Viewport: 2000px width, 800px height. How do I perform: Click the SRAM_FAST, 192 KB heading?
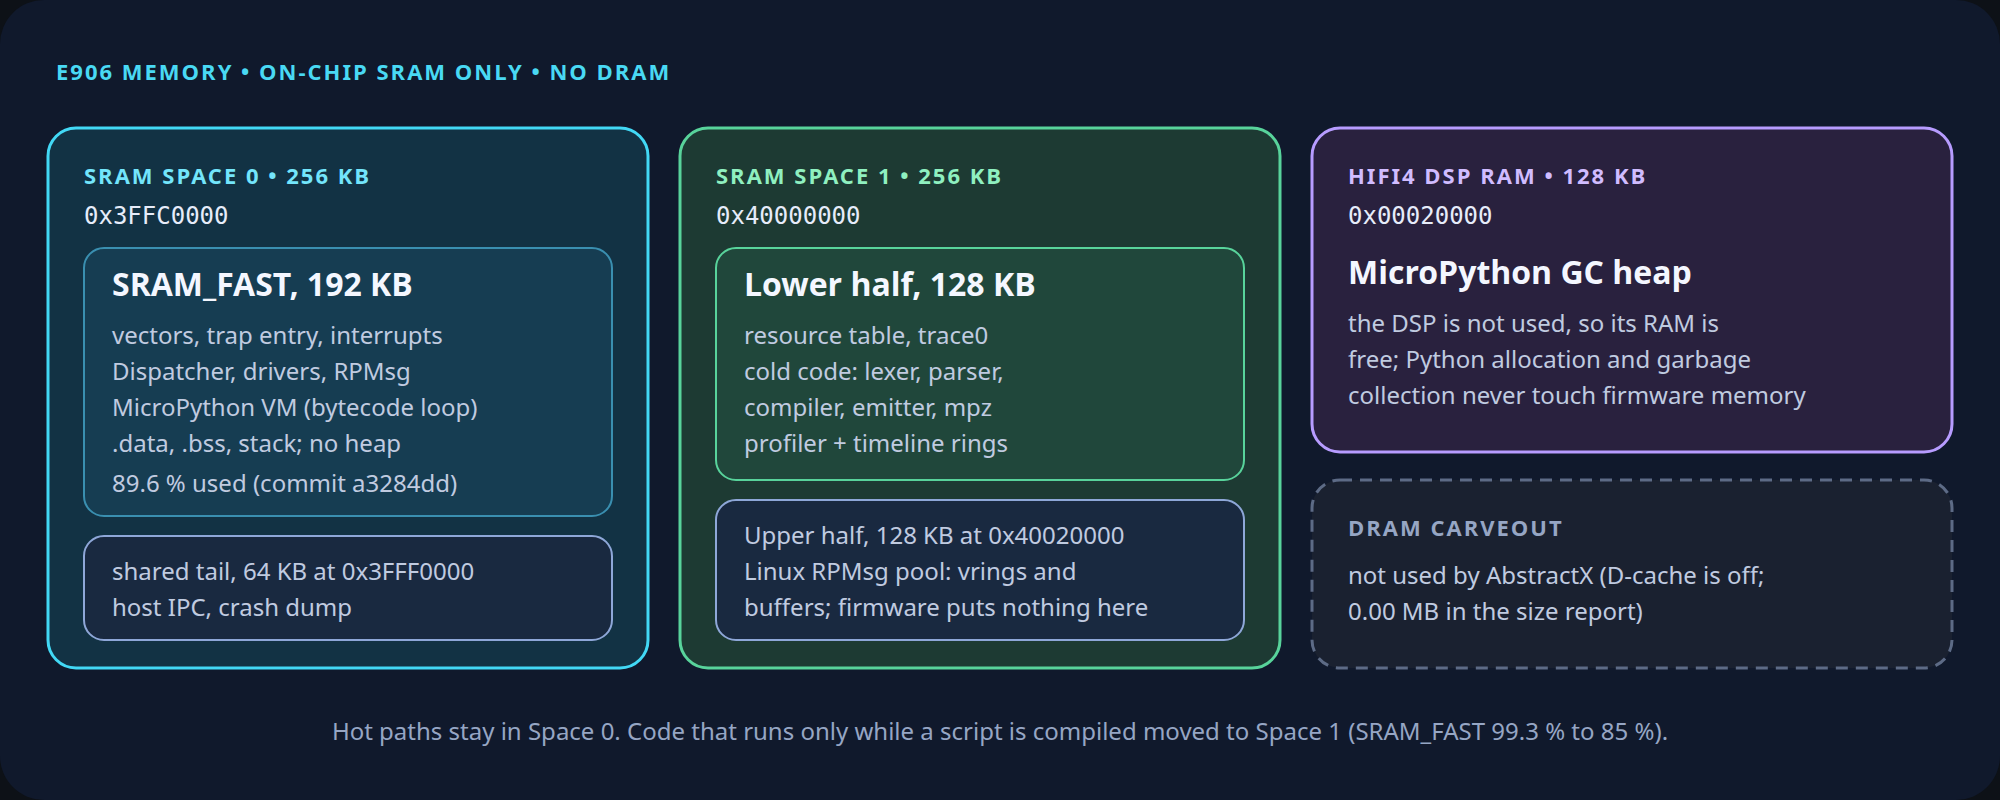pyautogui.click(x=262, y=285)
